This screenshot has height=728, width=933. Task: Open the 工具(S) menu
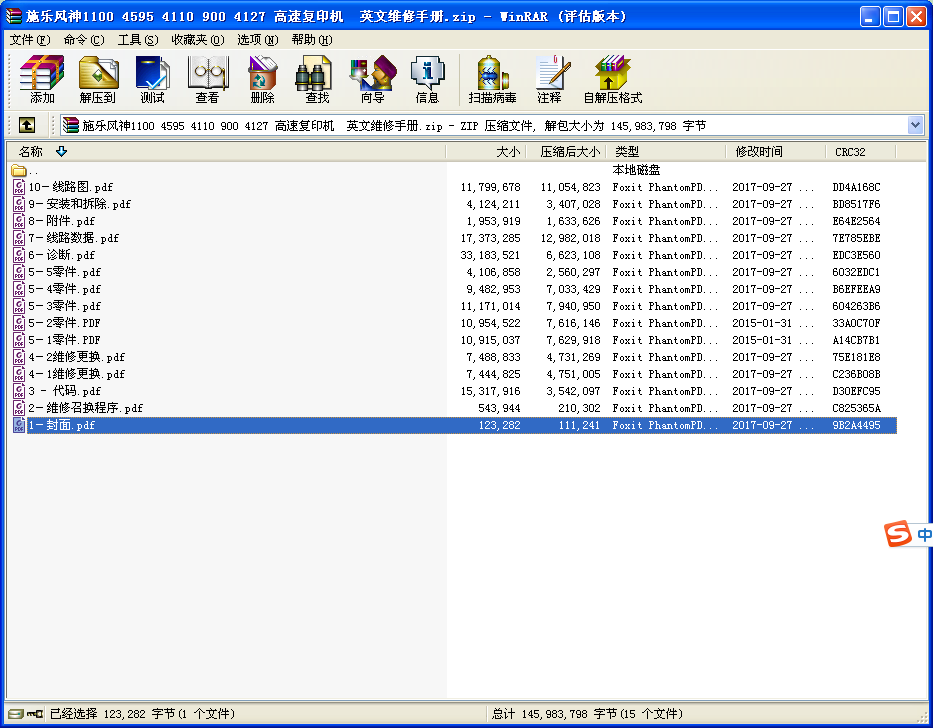(x=138, y=40)
